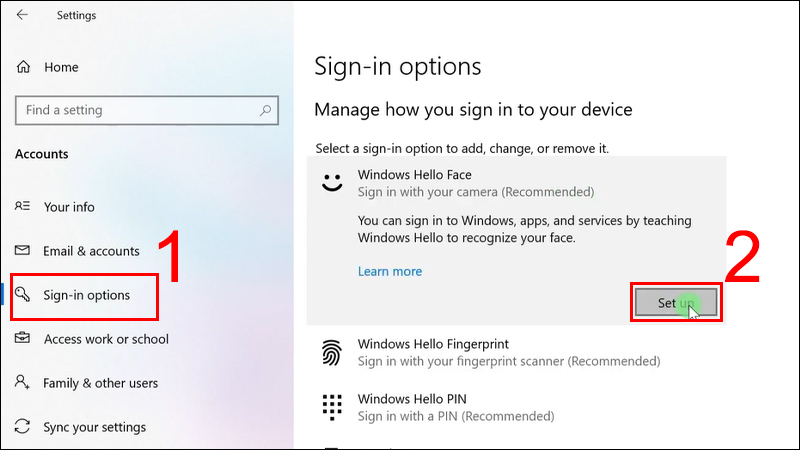Select Family & other users
This screenshot has width=800, height=450.
[x=101, y=383]
